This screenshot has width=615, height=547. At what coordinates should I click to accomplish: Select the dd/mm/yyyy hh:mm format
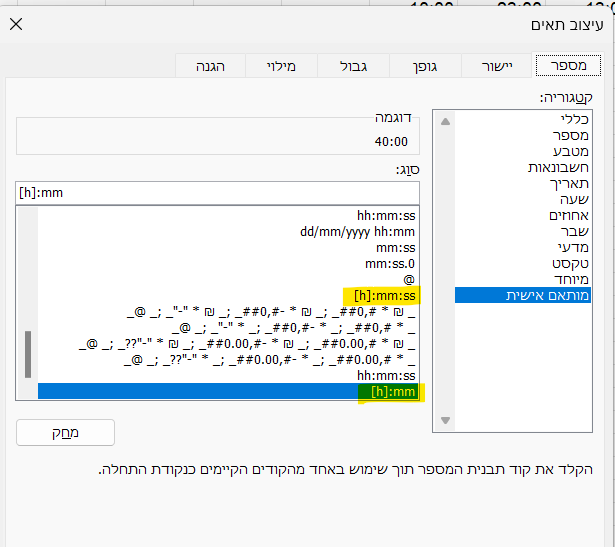tap(228, 232)
